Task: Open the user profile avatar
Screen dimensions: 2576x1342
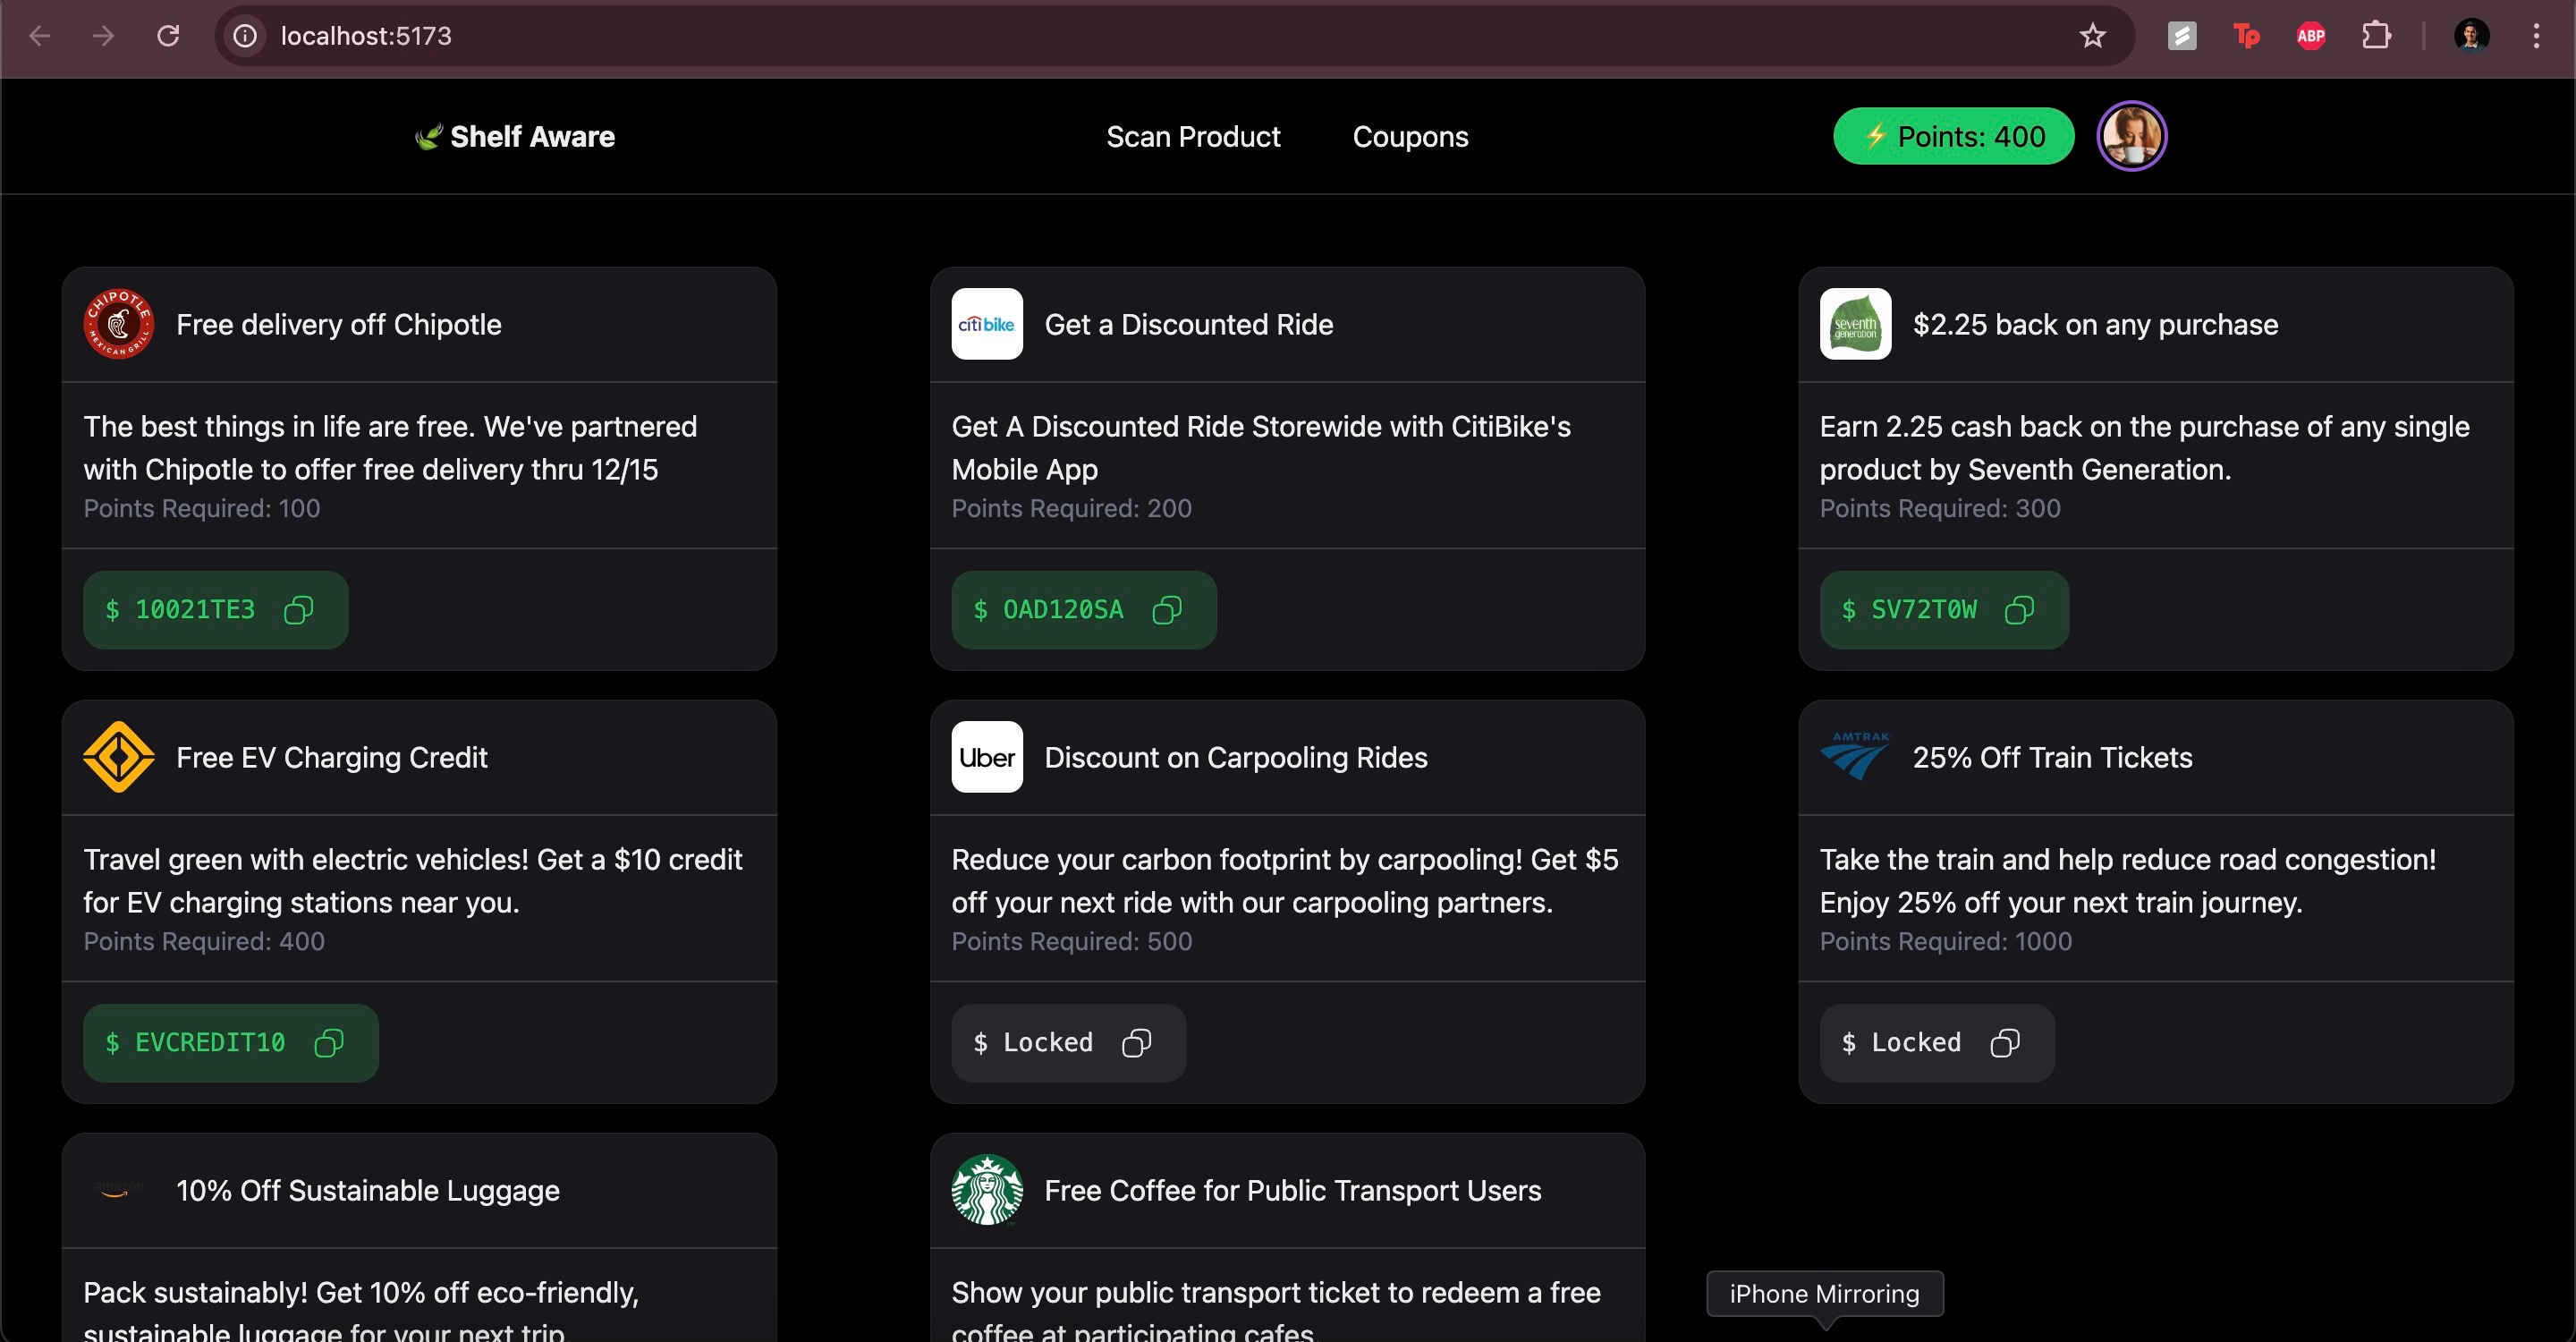Action: tap(2131, 137)
